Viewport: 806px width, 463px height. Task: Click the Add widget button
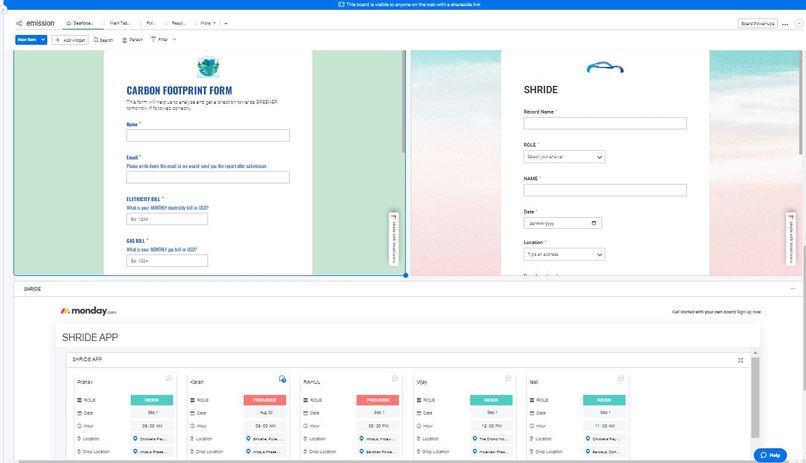(70, 40)
